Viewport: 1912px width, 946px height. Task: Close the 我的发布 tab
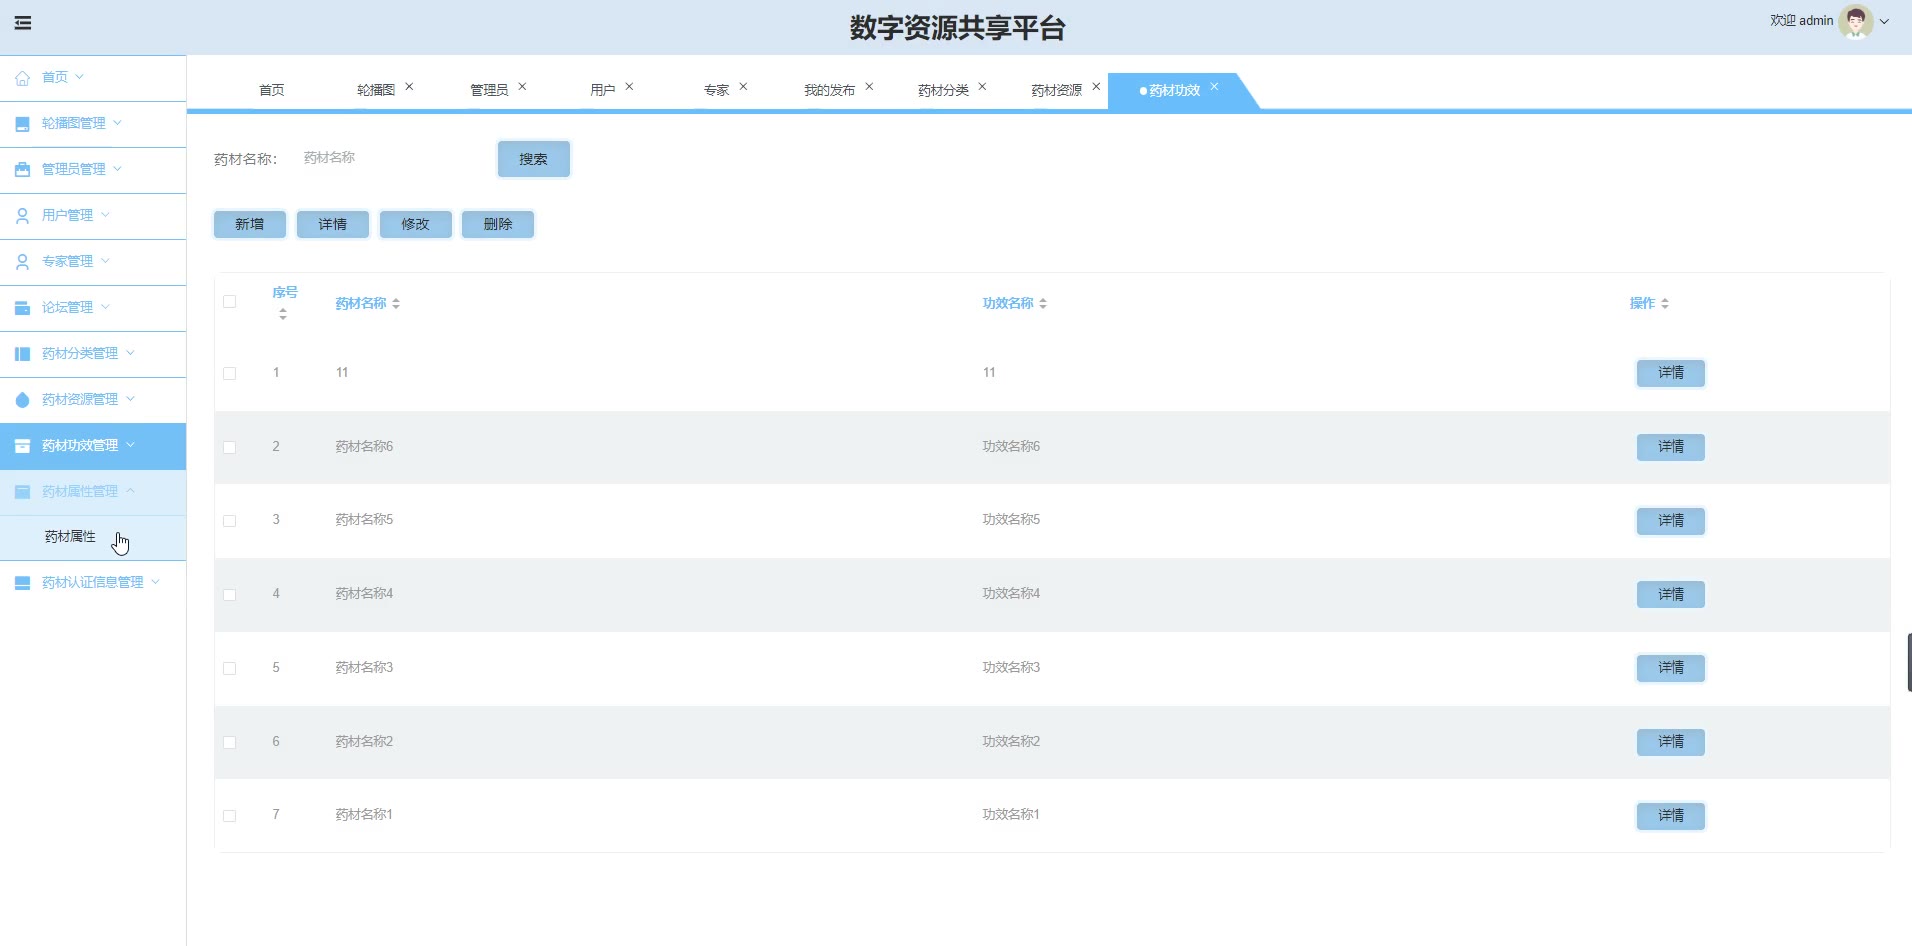(x=869, y=87)
